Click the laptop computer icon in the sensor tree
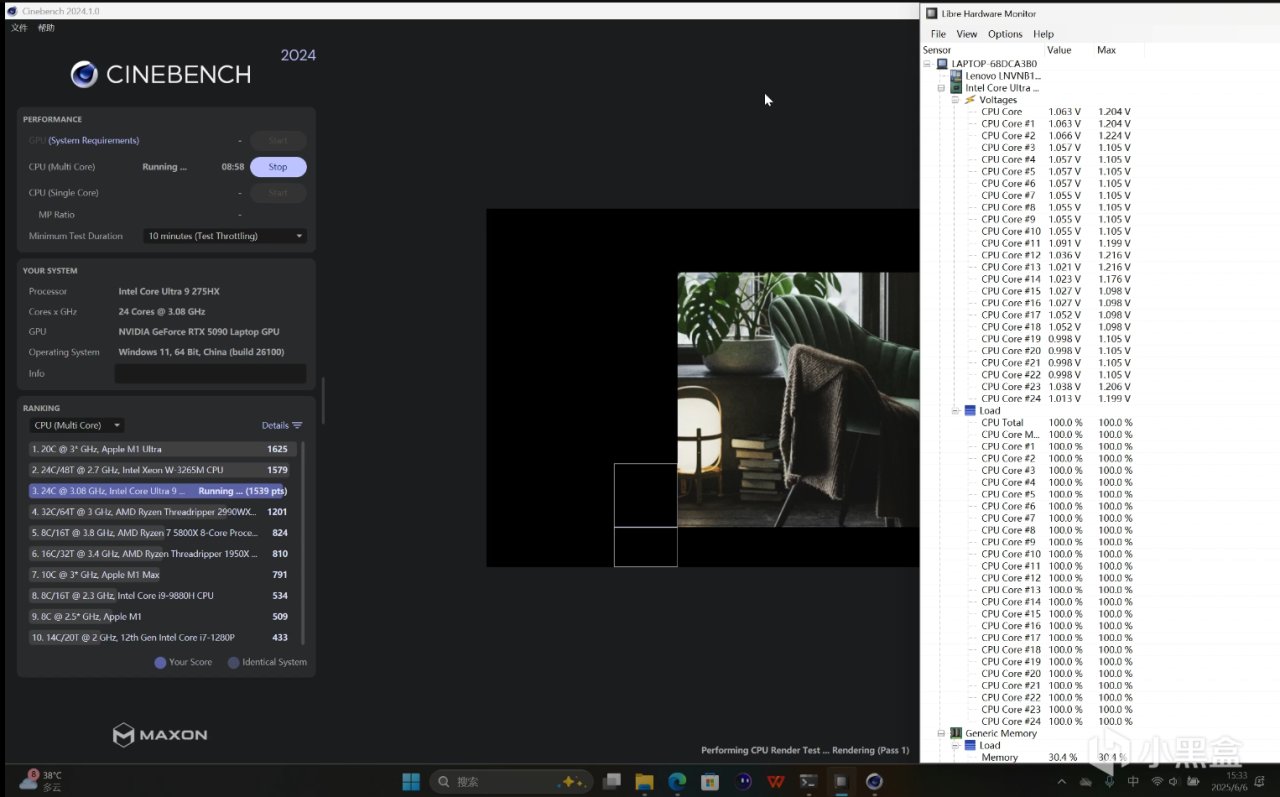1280x797 pixels. 942,64
